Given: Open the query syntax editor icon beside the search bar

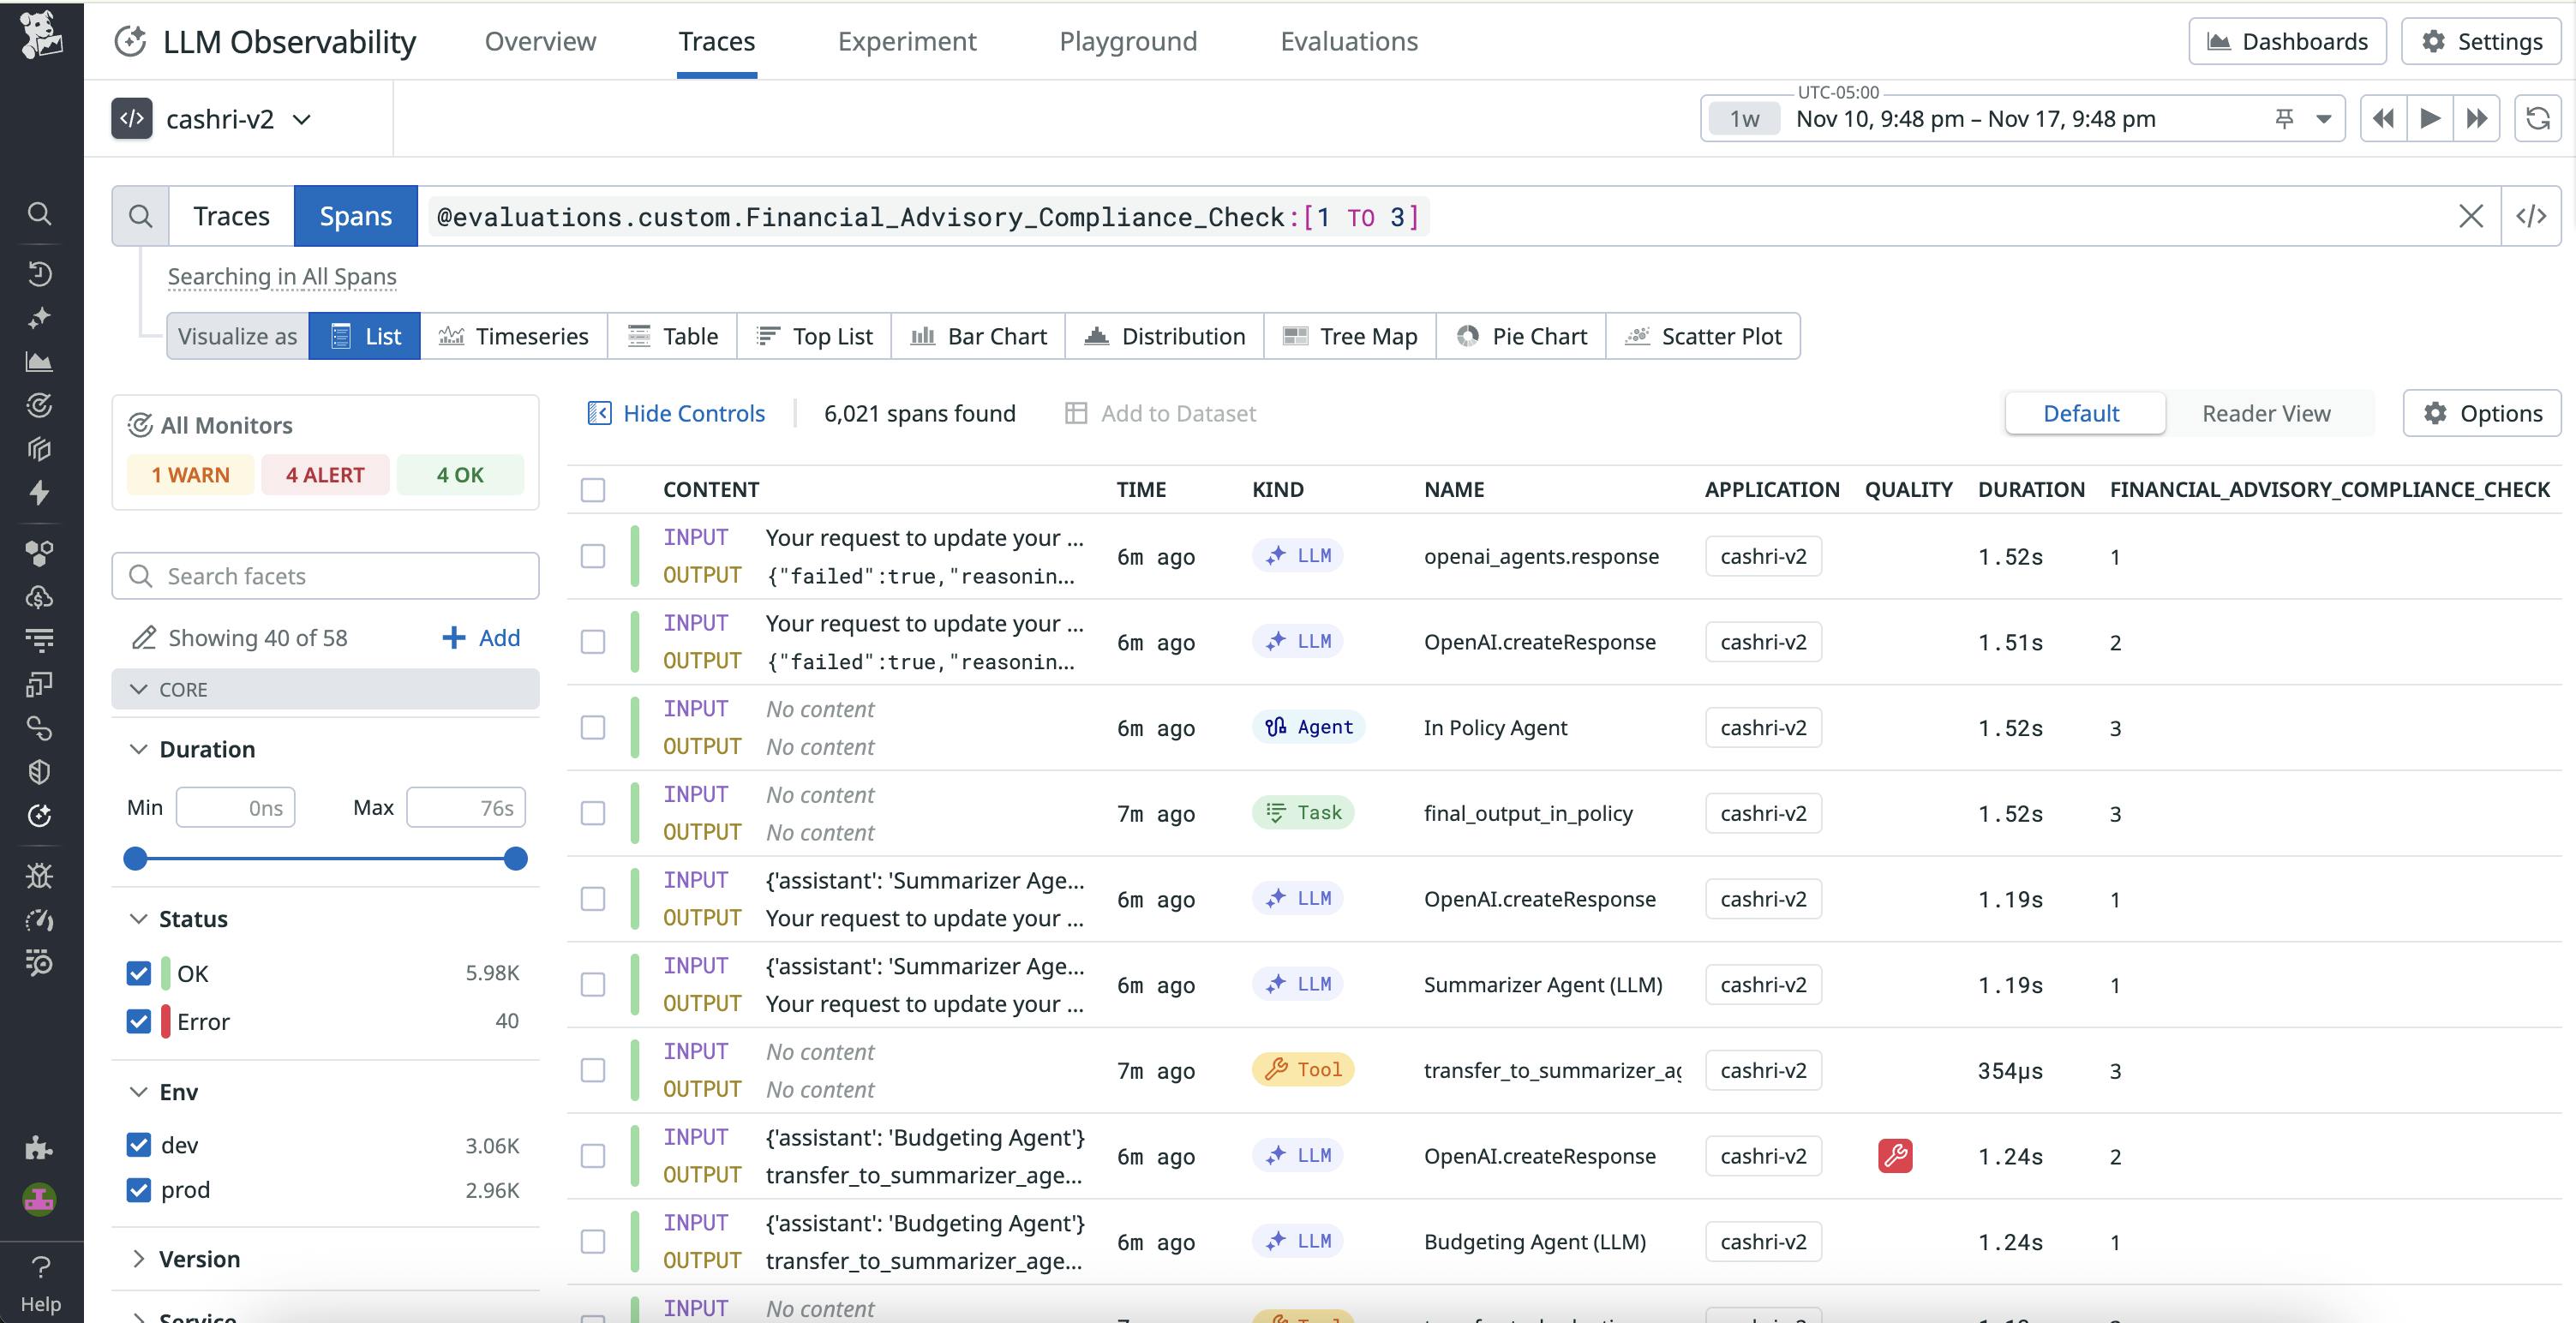Looking at the screenshot, I should coord(2532,215).
